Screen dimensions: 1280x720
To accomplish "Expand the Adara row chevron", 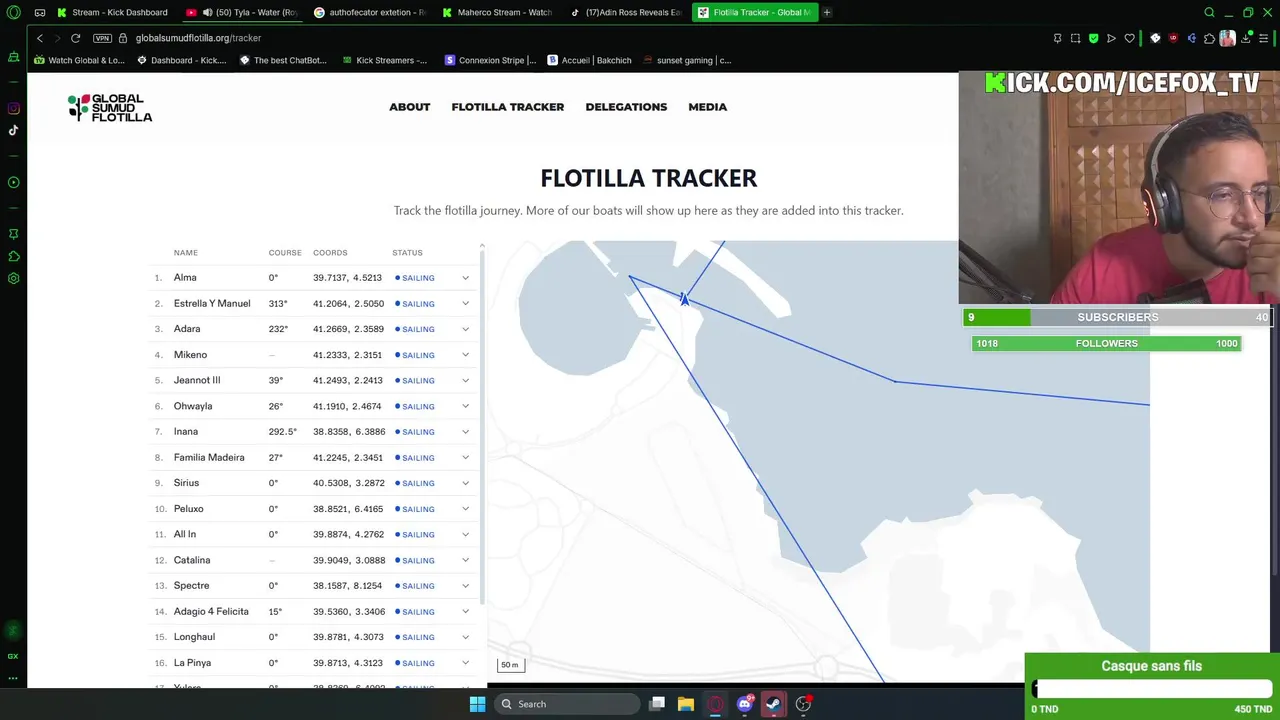I will (x=465, y=329).
